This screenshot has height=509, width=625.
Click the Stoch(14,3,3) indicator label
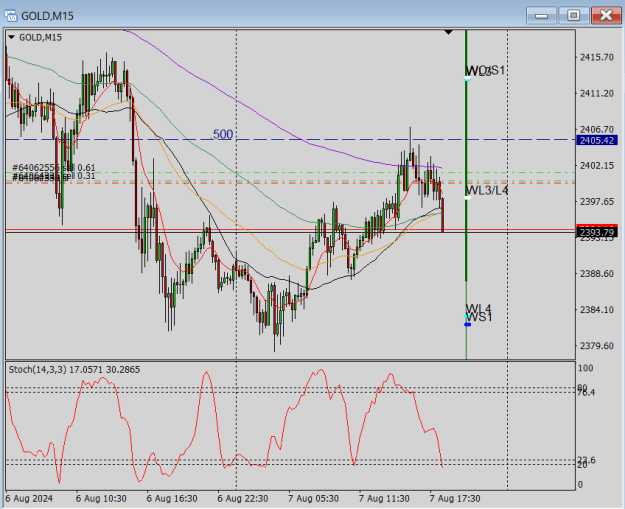(75, 370)
